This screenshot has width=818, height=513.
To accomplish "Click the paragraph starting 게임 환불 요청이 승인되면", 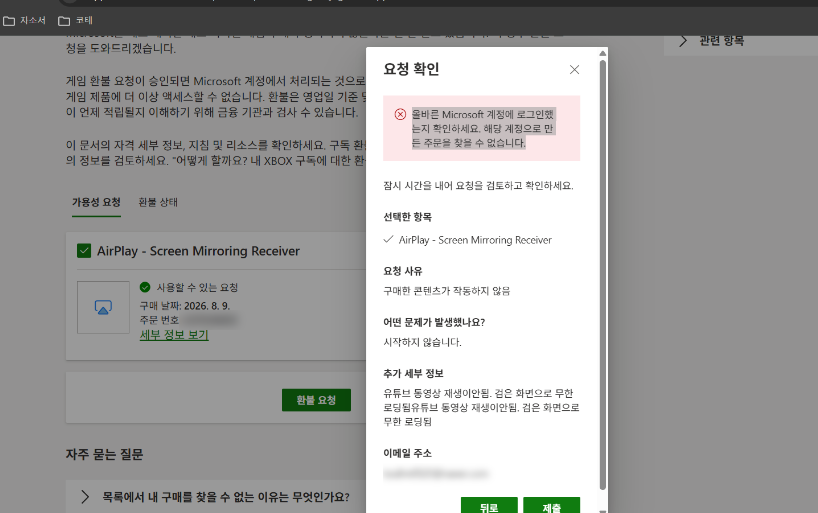I will pos(215,97).
